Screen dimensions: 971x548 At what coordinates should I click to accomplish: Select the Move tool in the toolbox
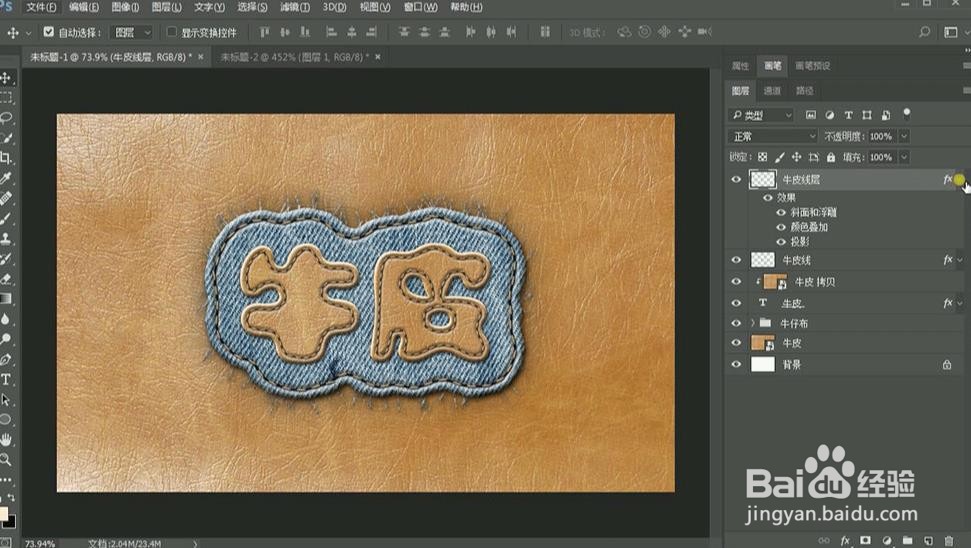point(6,78)
